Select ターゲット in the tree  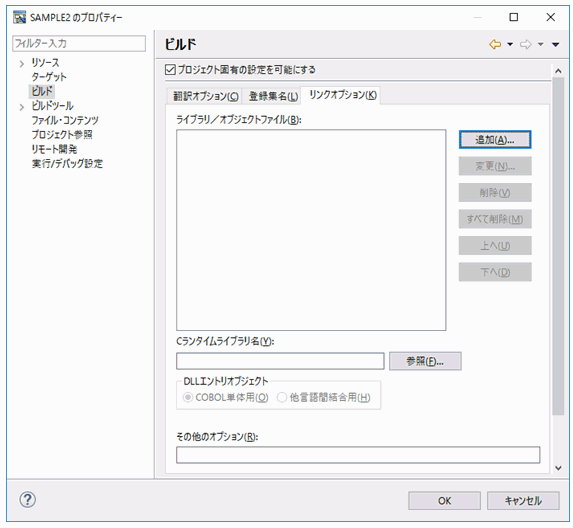pos(49,77)
